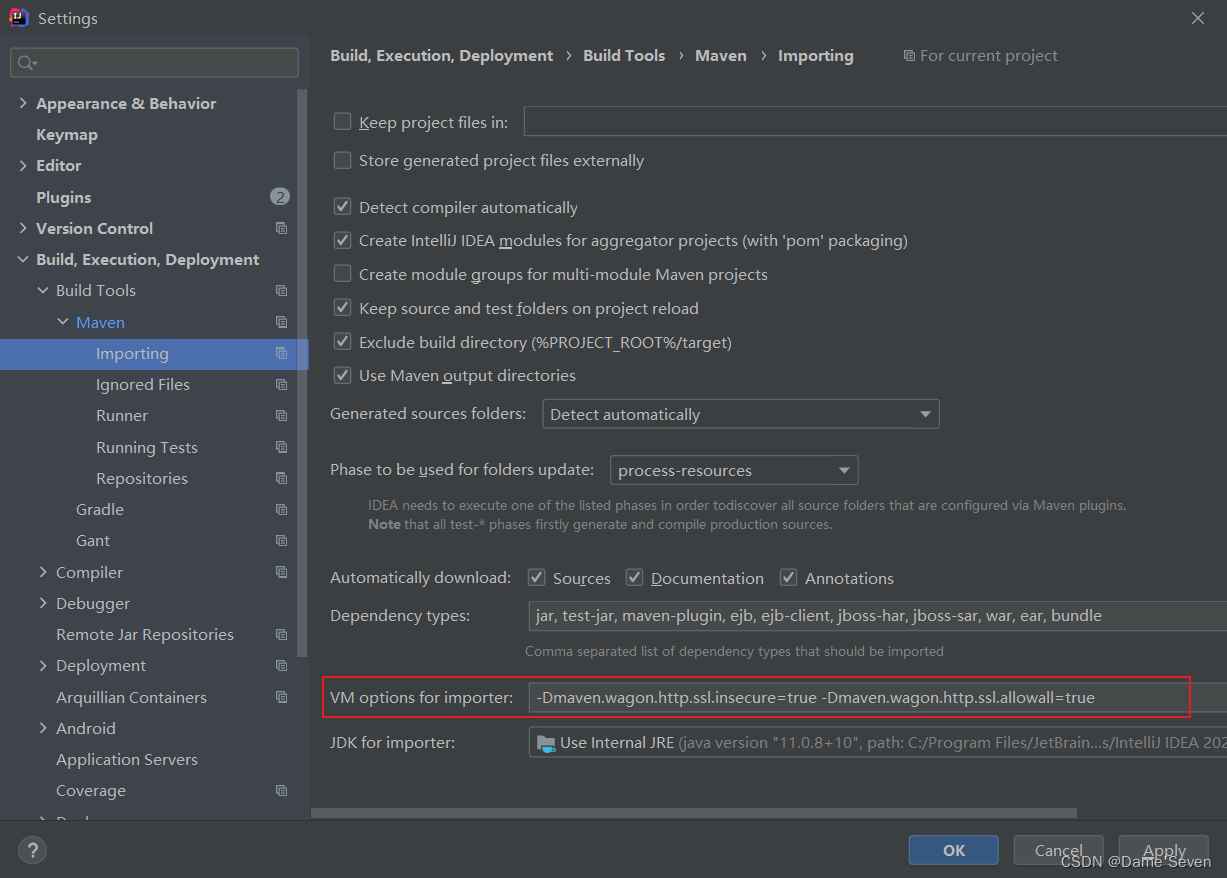Click Build Tools in breadcrumb path

624,56
